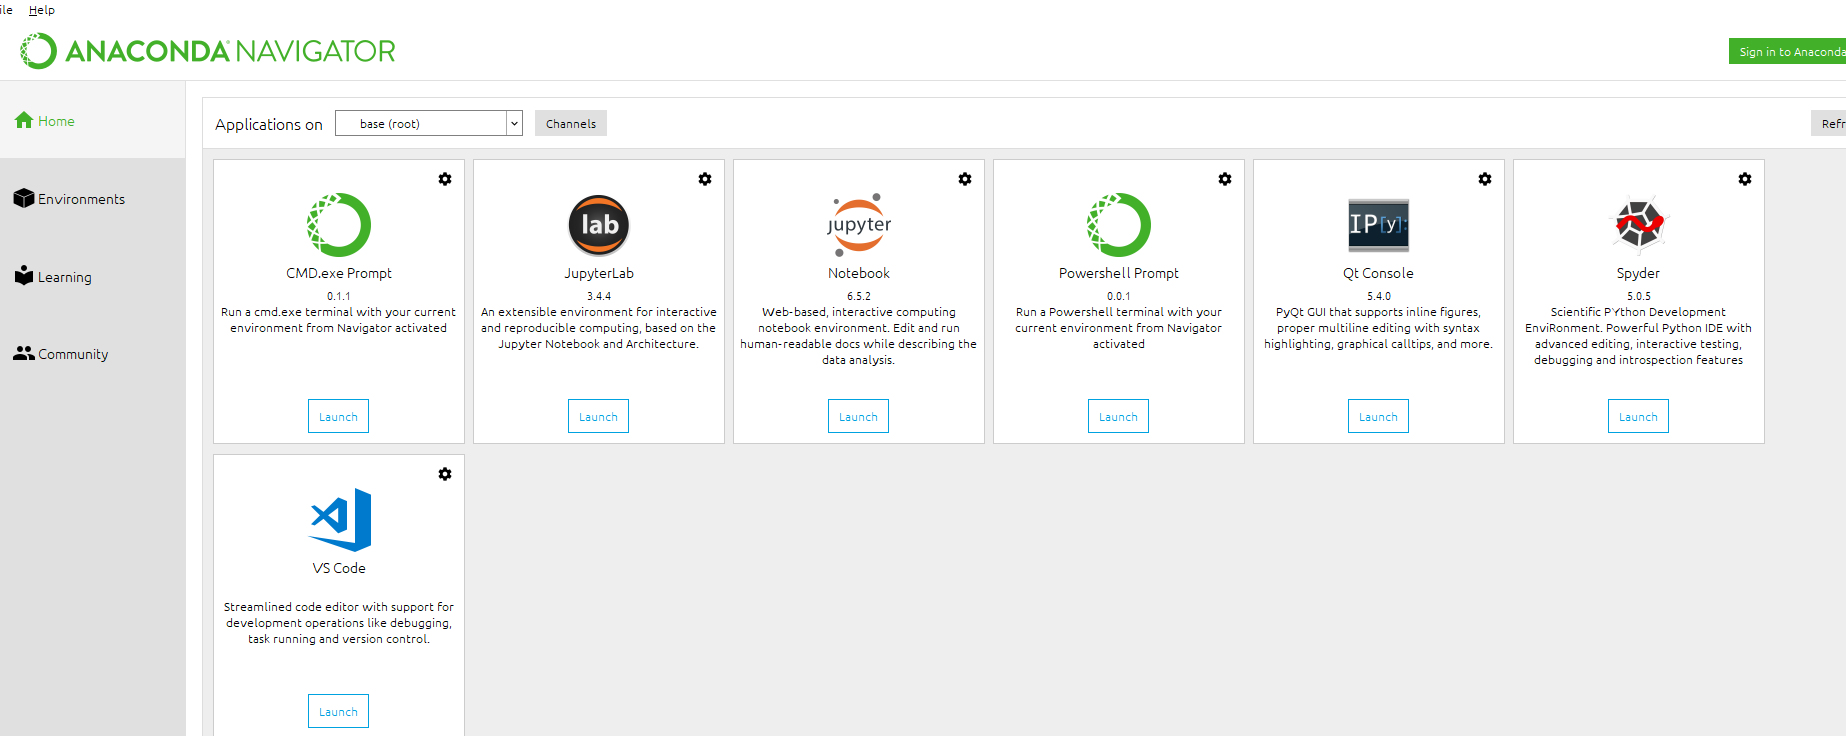Open settings gear on Spyder card
Image resolution: width=1846 pixels, height=736 pixels.
pos(1745,179)
